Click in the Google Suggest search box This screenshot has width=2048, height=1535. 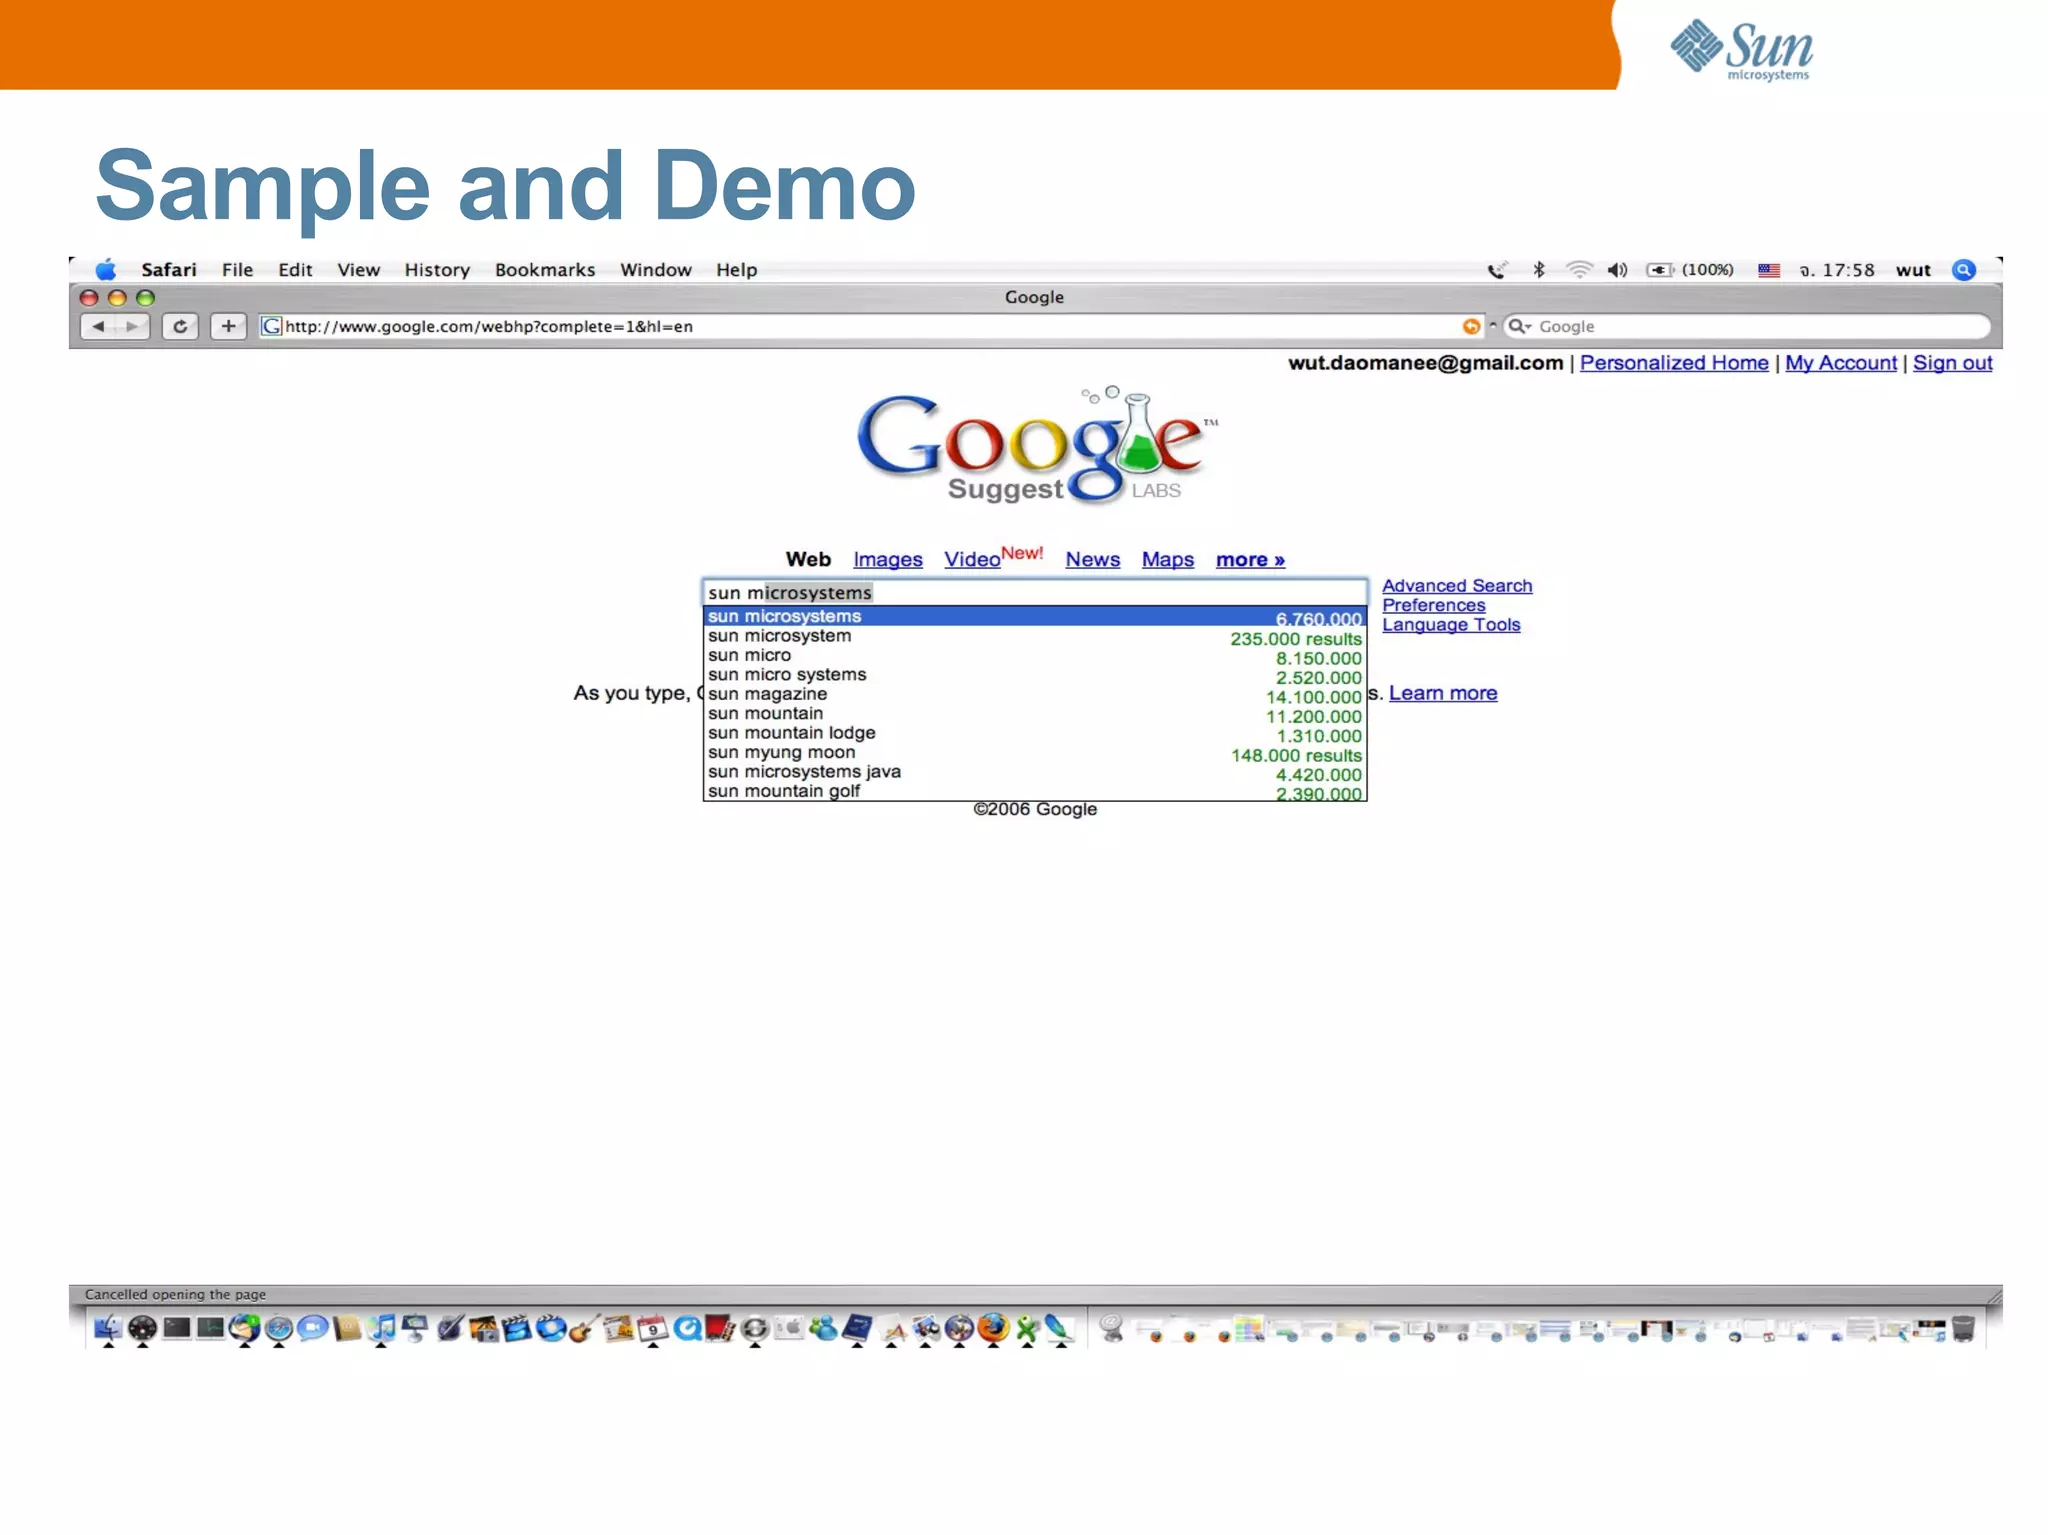point(1035,592)
